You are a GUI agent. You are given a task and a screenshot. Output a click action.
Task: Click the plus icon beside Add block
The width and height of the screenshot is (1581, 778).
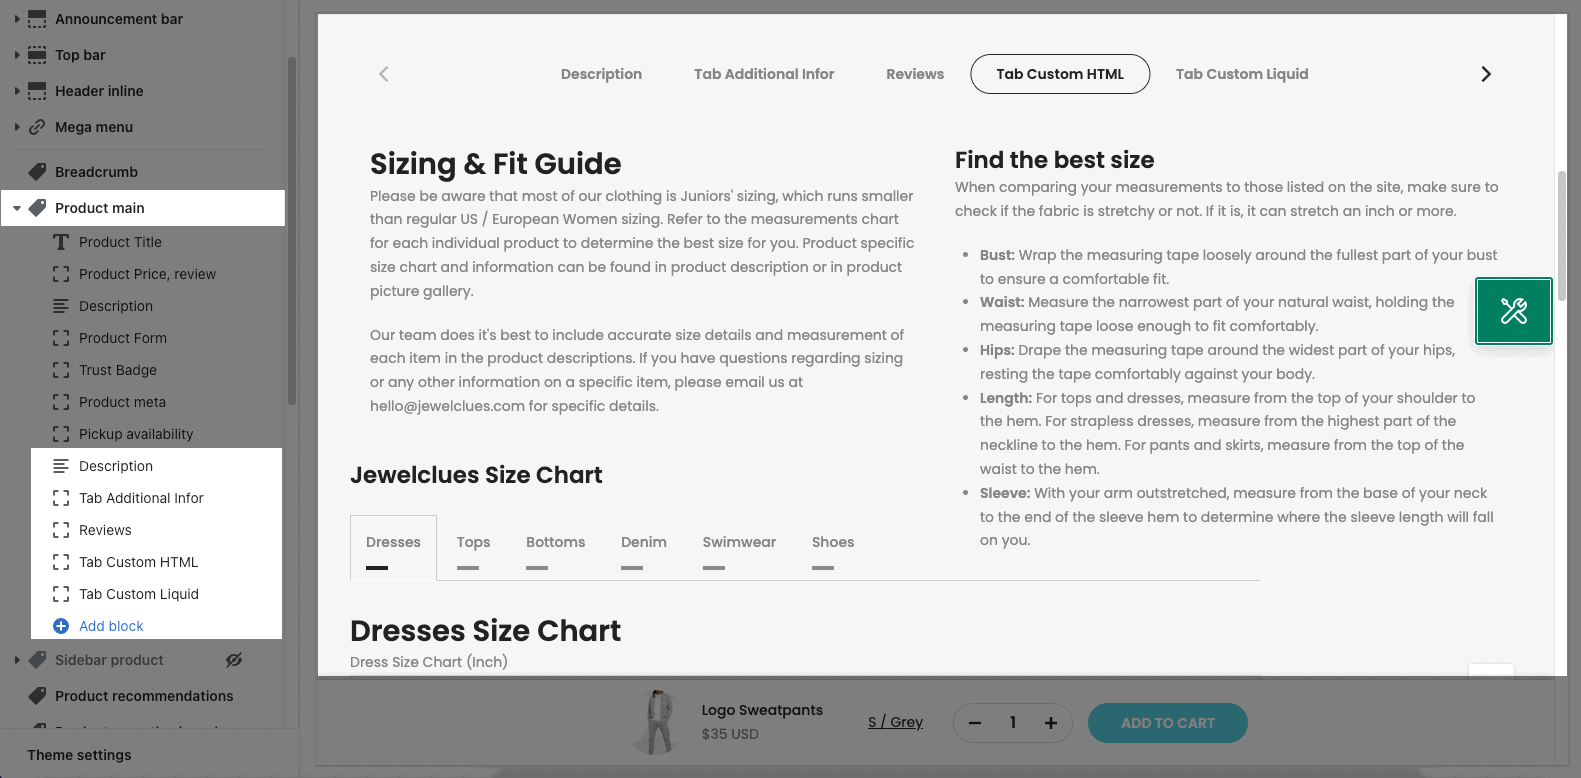click(61, 626)
